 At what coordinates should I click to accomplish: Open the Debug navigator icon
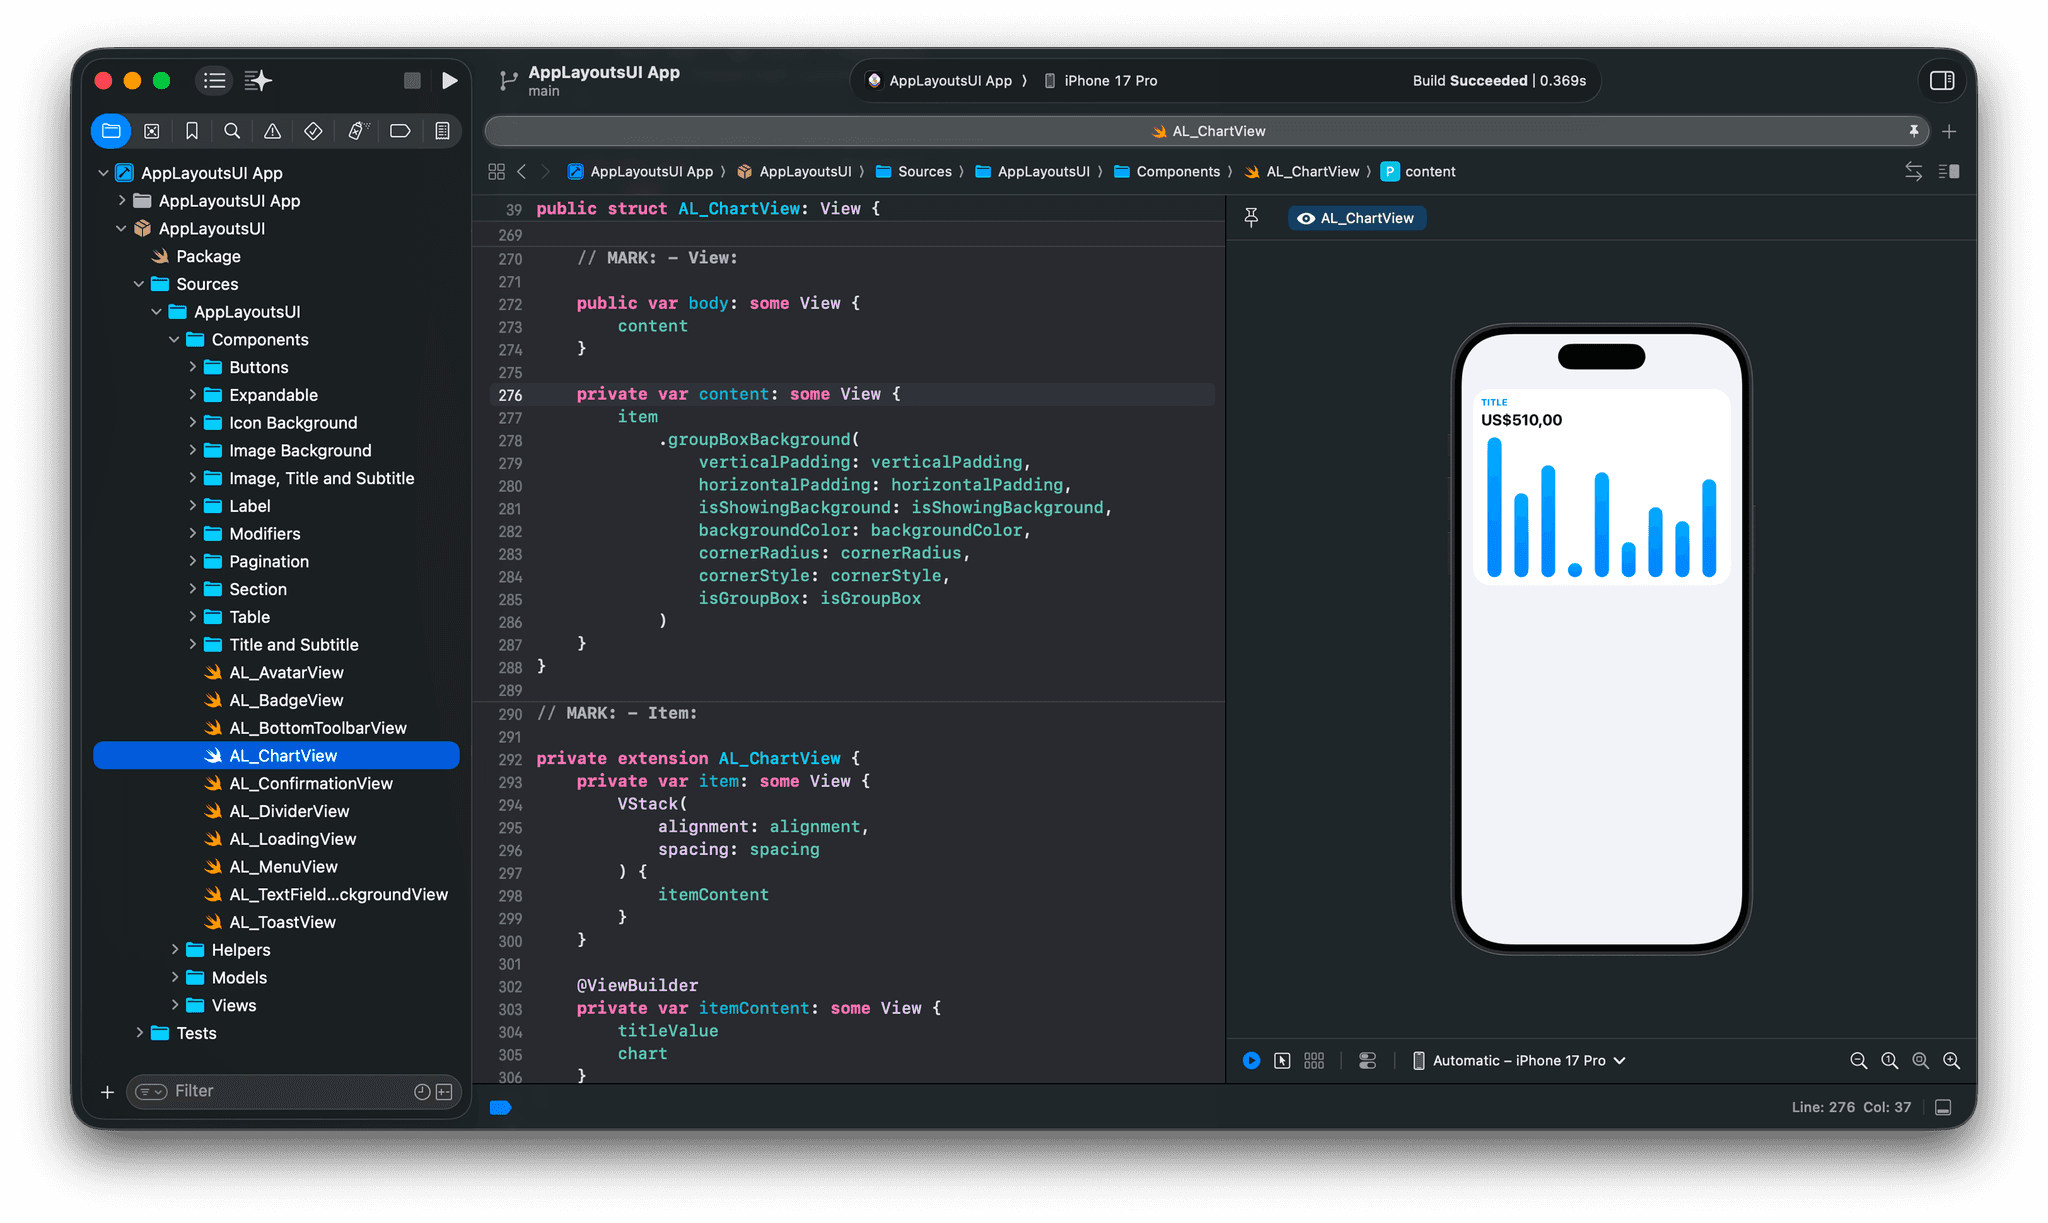[x=358, y=131]
